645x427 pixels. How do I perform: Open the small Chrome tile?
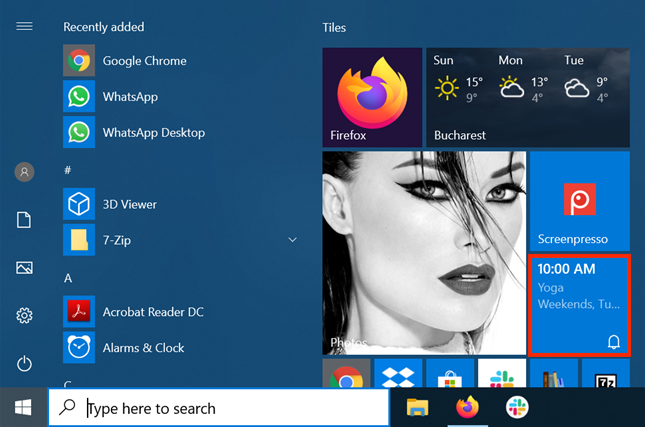click(x=346, y=373)
